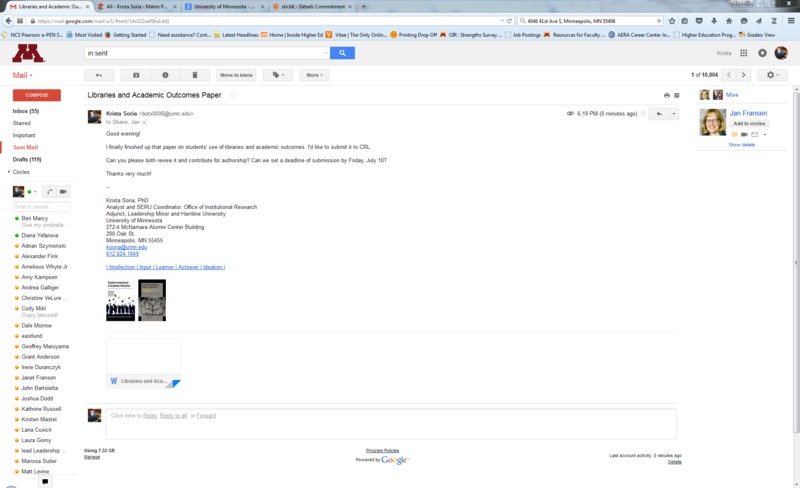Open the Libraries and Aca... Word attachment
Viewport: 800px width, 488px height.
[144, 381]
